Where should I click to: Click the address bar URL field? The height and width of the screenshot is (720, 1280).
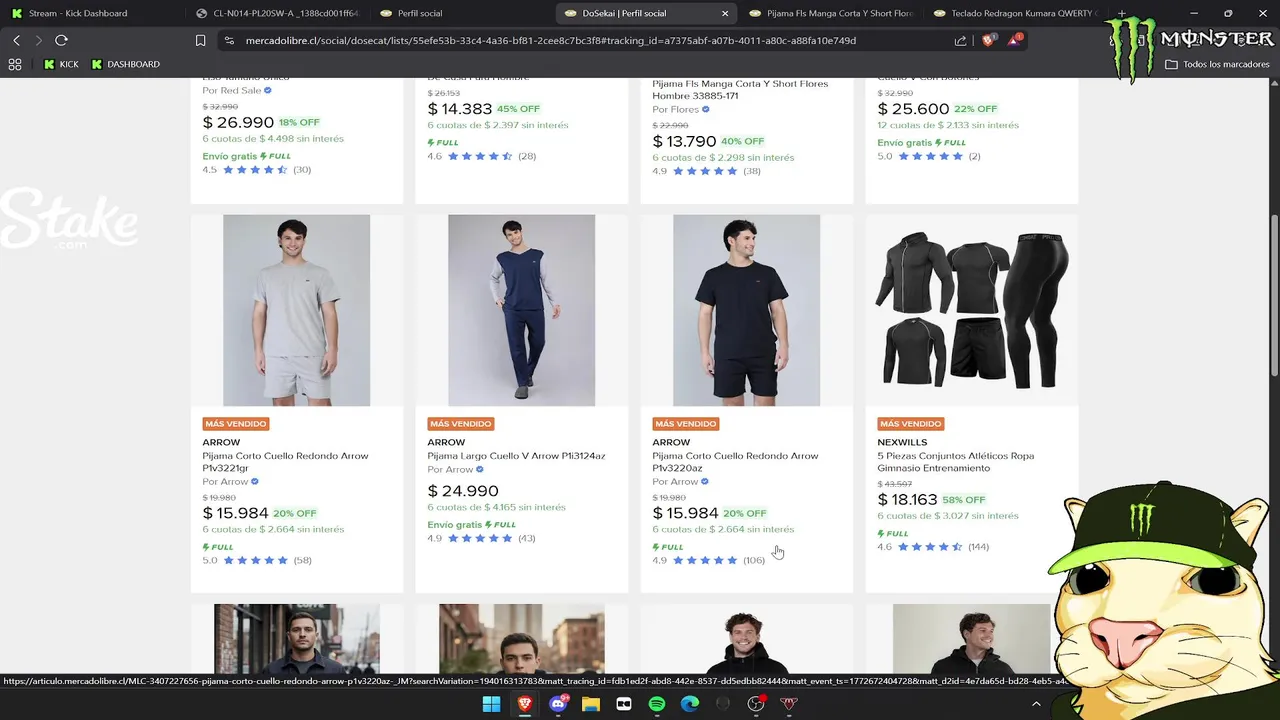point(550,41)
